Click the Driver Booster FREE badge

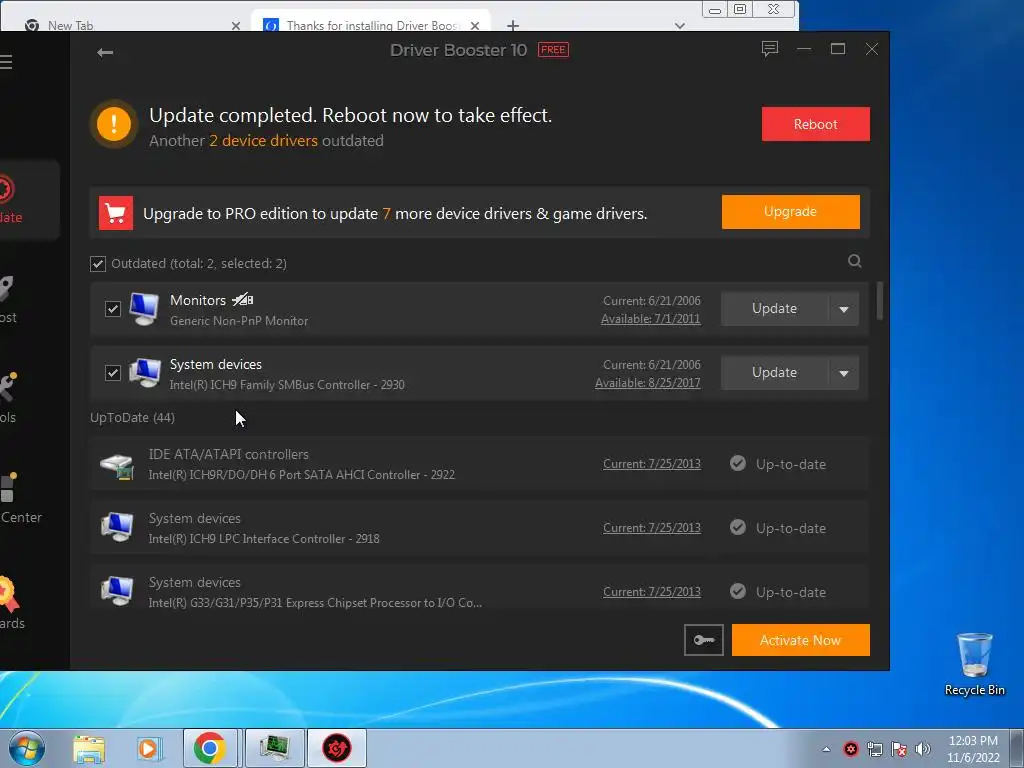pyautogui.click(x=553, y=50)
